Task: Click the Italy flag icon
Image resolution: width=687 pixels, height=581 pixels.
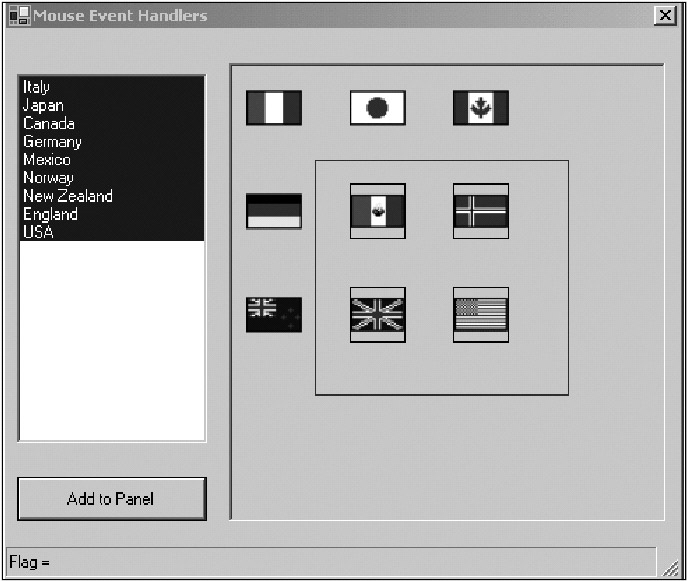Action: coord(273,108)
